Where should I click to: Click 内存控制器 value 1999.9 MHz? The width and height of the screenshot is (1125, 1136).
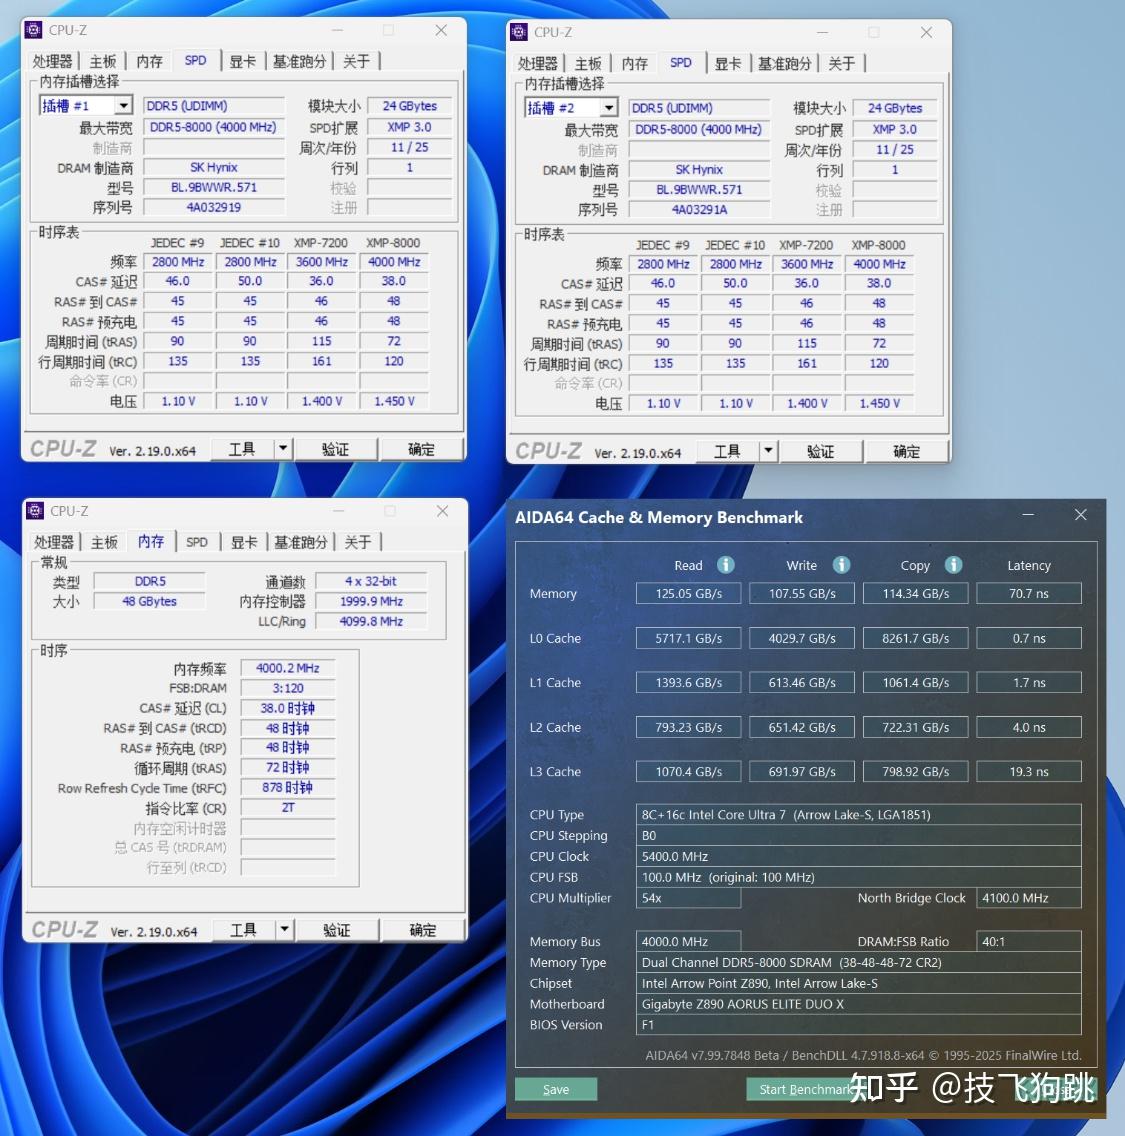[x=371, y=601]
